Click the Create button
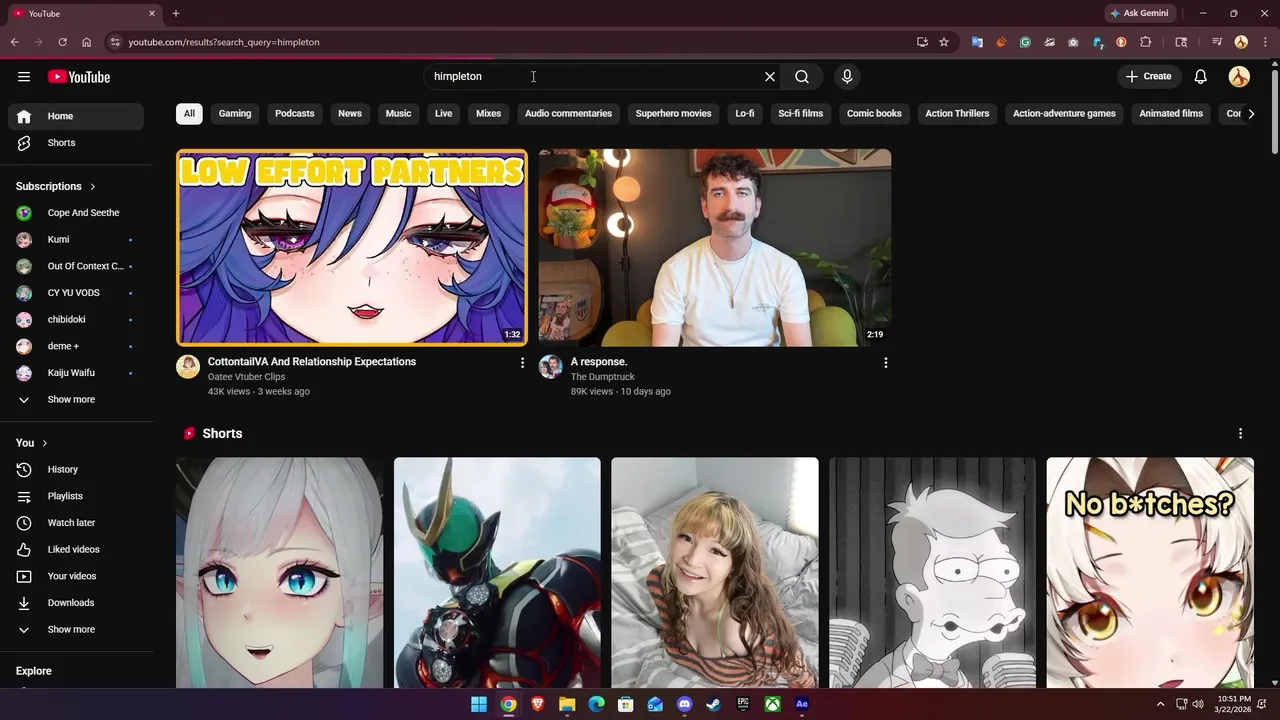Screen dimensions: 1280x720 tap(1148, 76)
